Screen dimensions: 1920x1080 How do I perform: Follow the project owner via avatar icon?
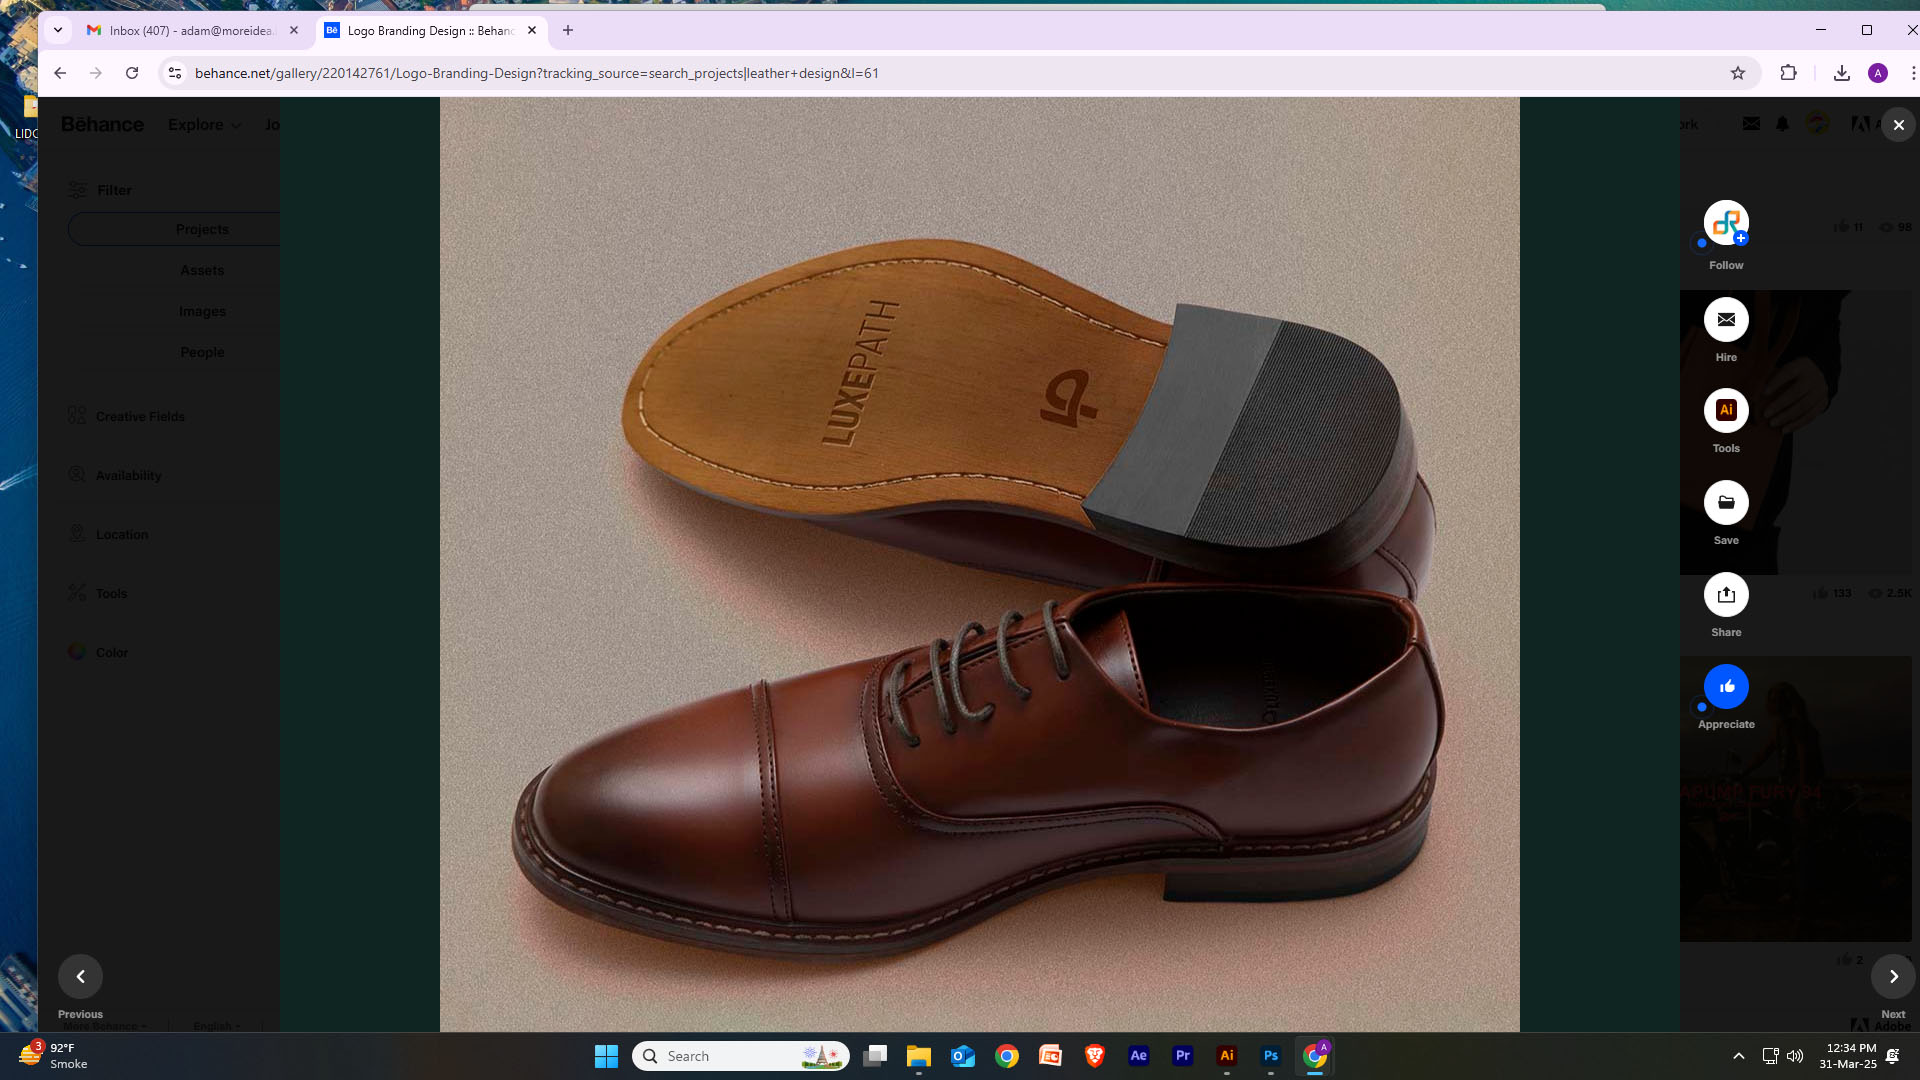click(1726, 224)
